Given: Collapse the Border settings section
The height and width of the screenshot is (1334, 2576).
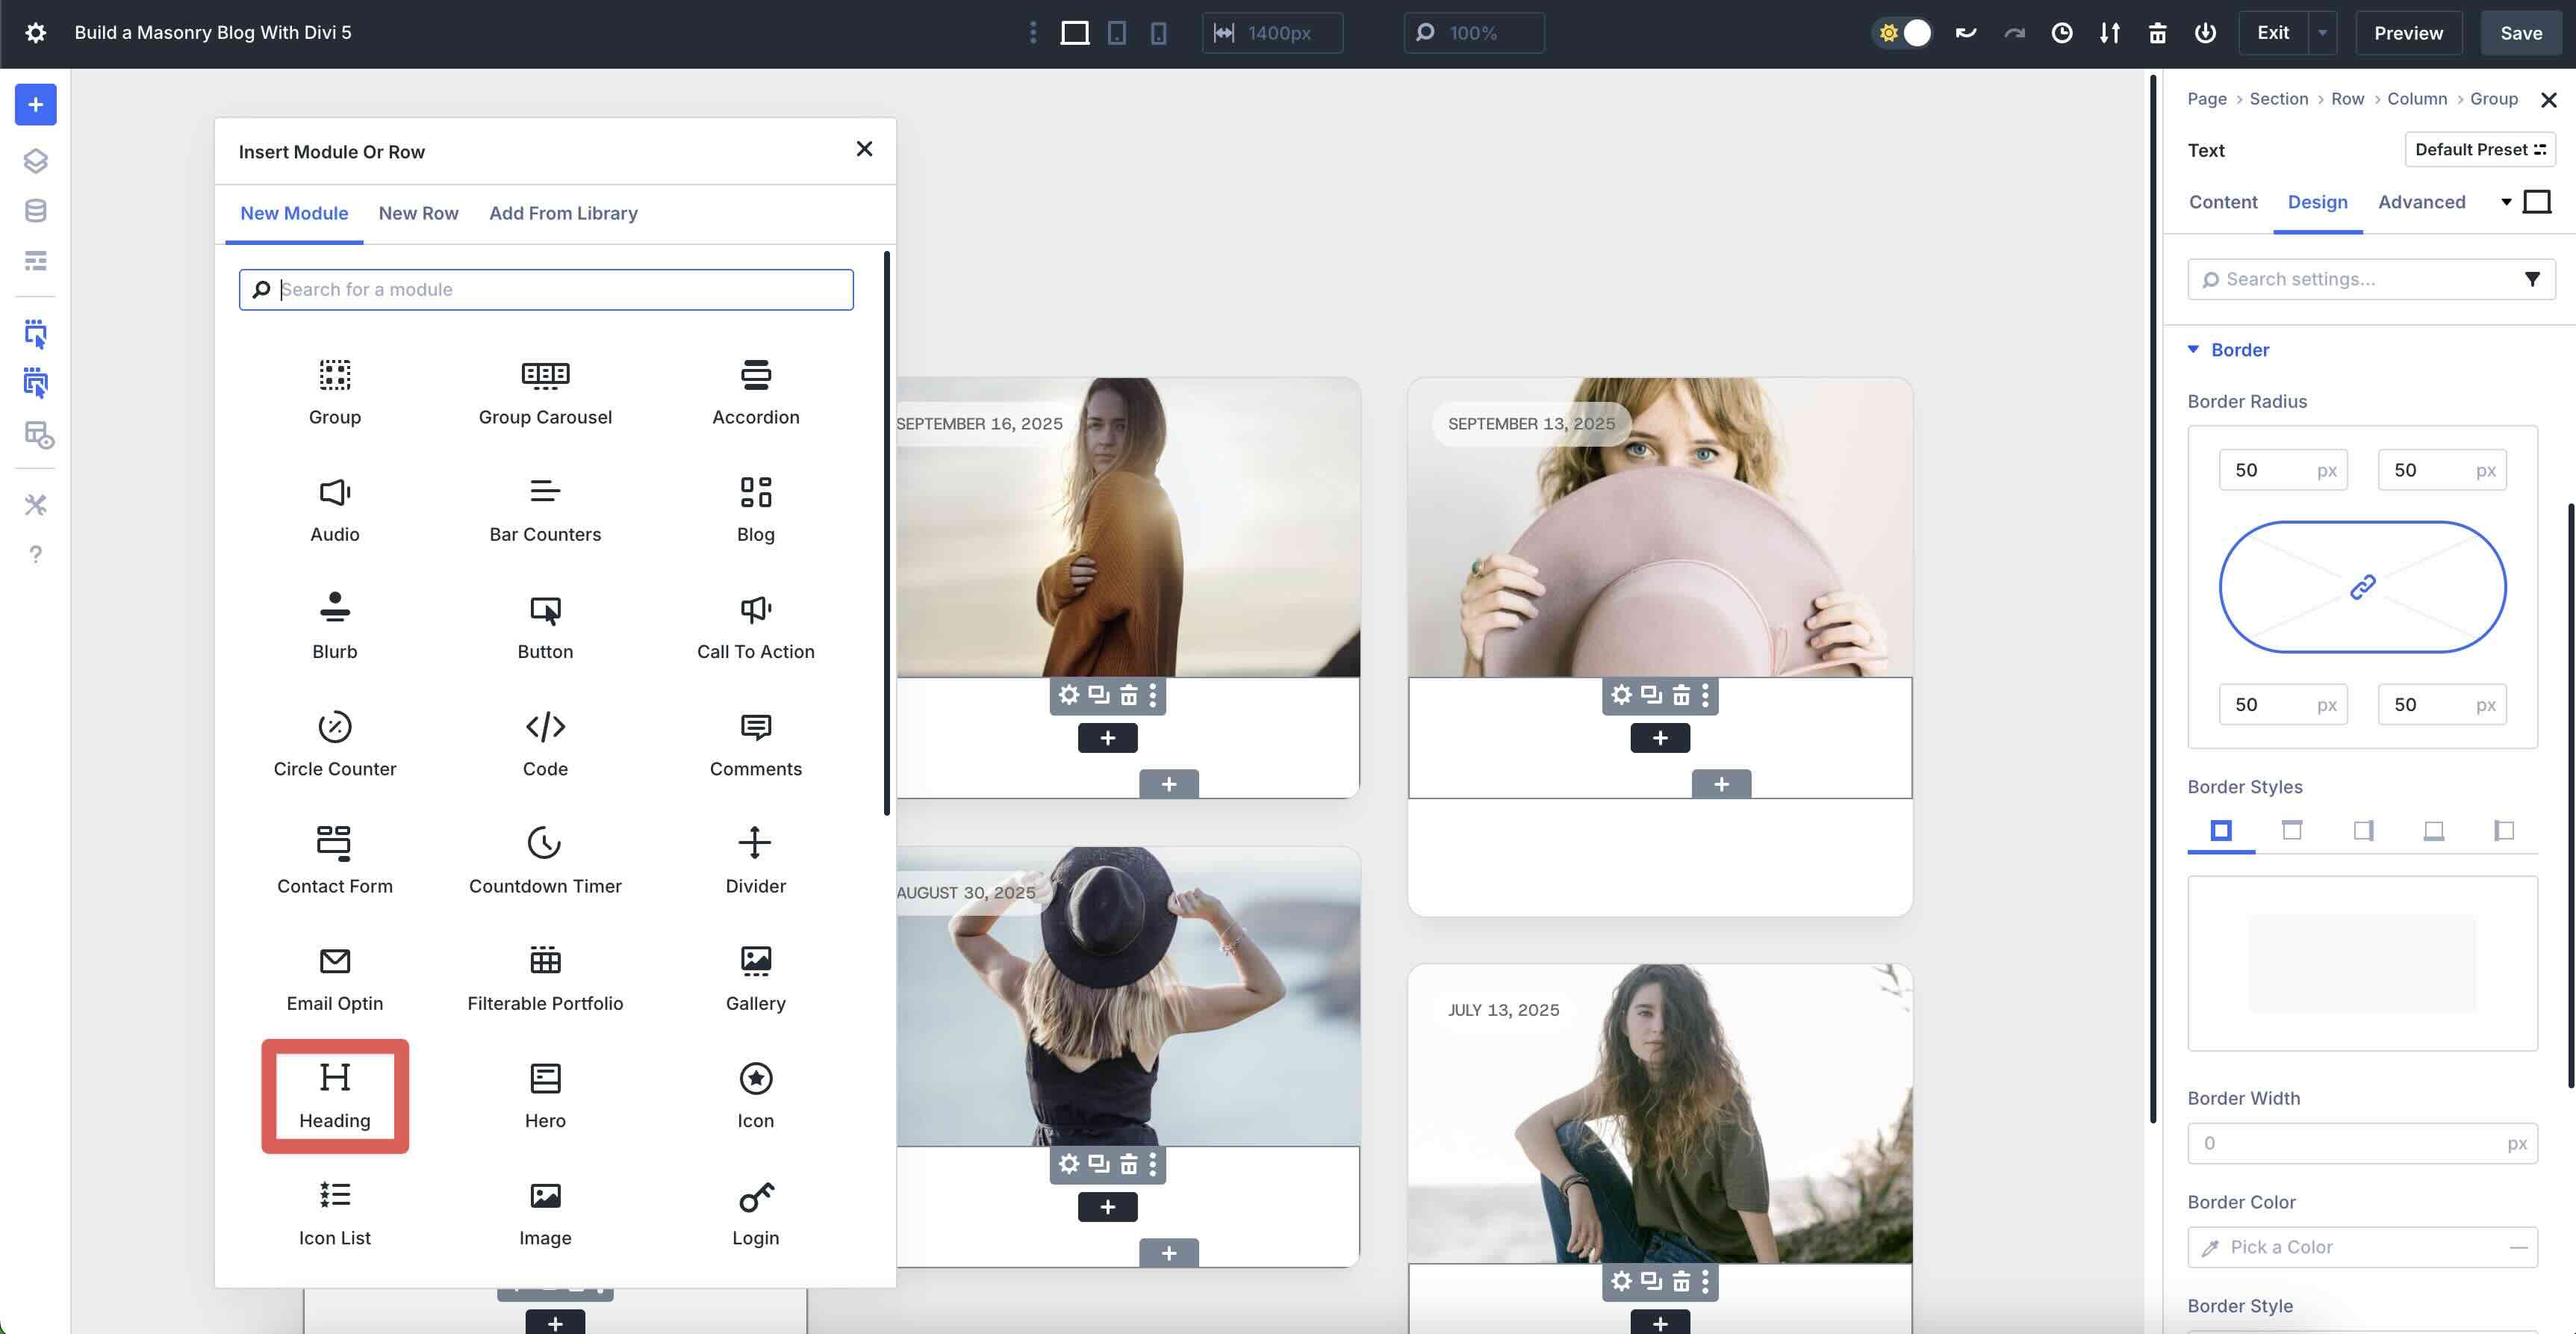Looking at the screenshot, I should (2194, 350).
